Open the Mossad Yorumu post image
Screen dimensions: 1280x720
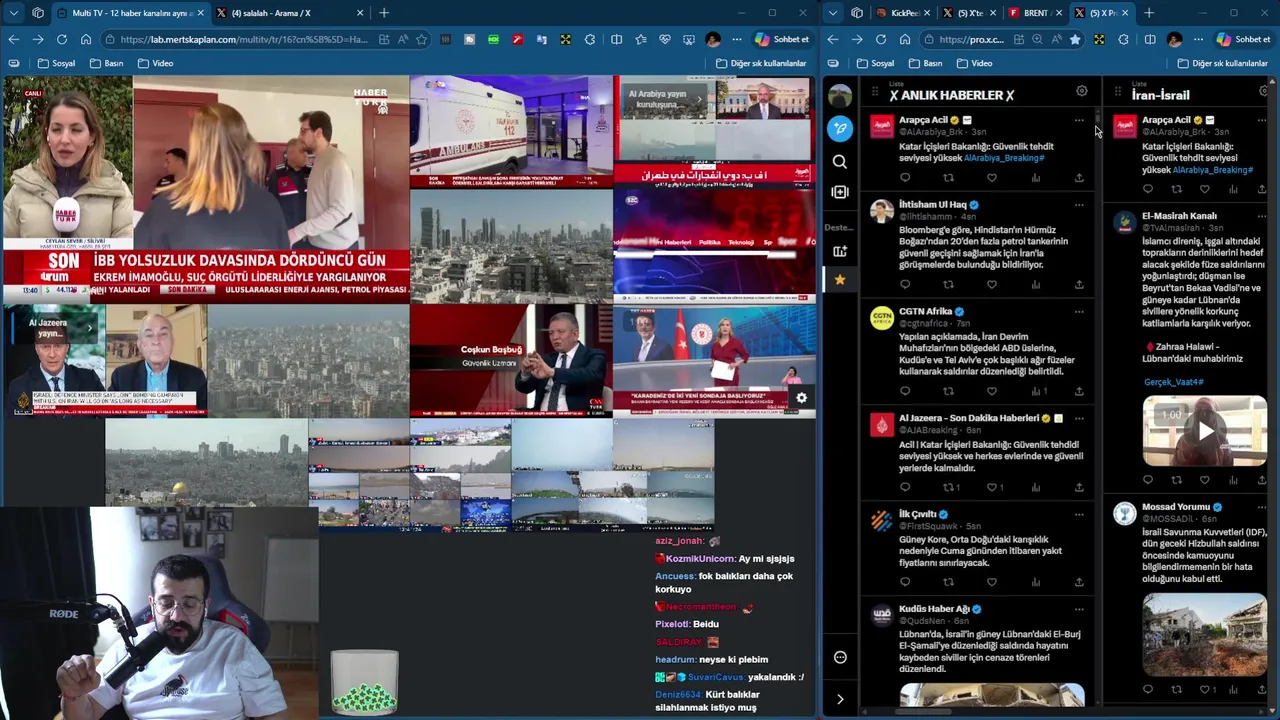click(x=1205, y=634)
